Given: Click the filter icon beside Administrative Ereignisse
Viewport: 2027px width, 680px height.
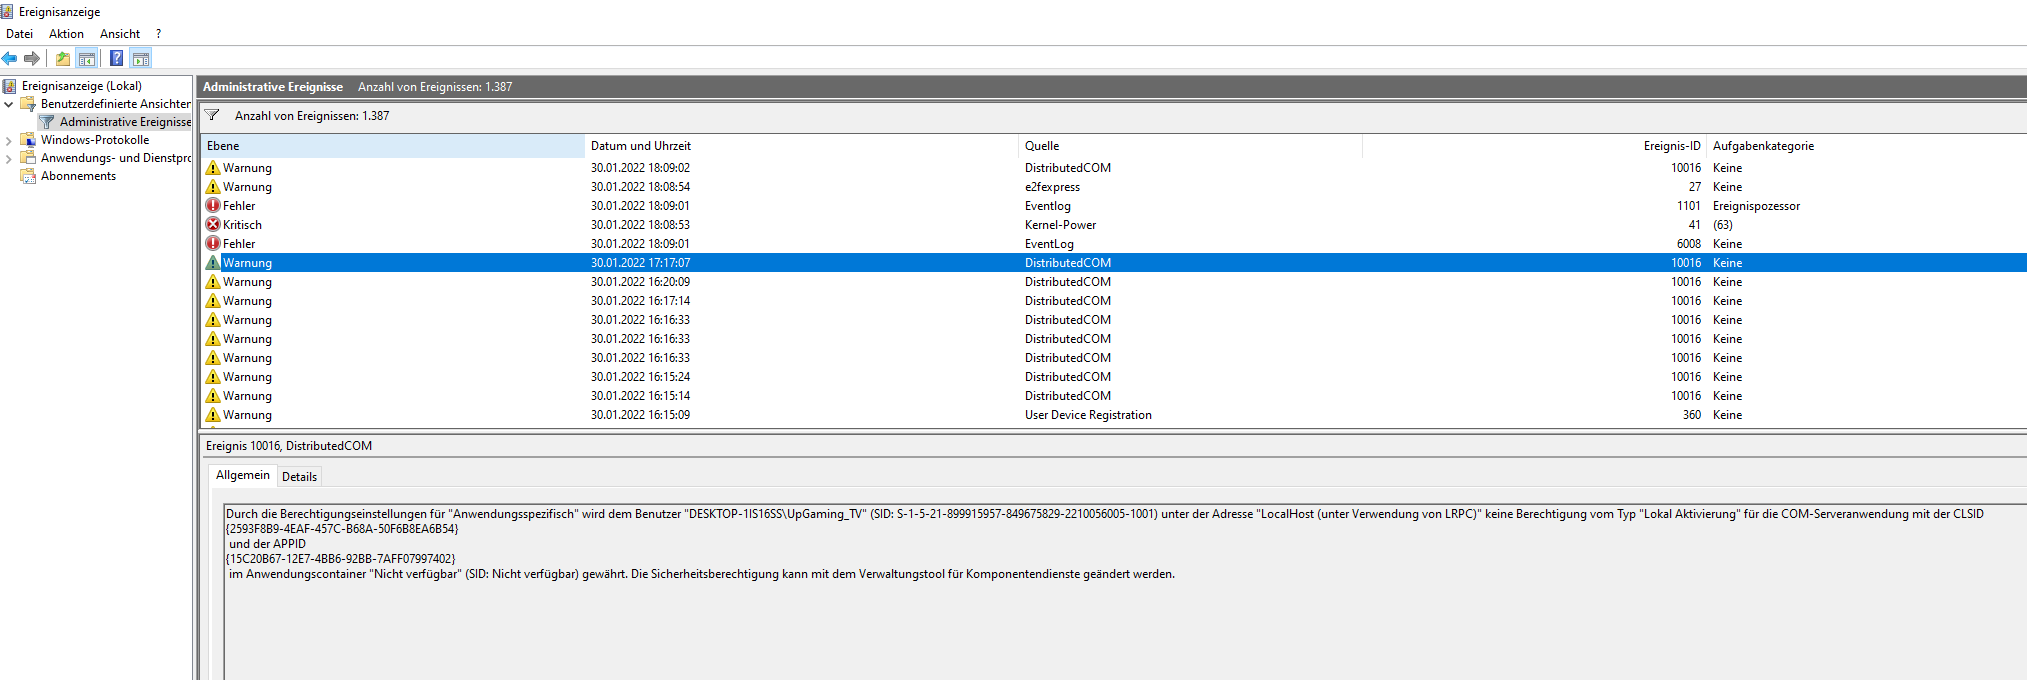Looking at the screenshot, I should pos(47,122).
